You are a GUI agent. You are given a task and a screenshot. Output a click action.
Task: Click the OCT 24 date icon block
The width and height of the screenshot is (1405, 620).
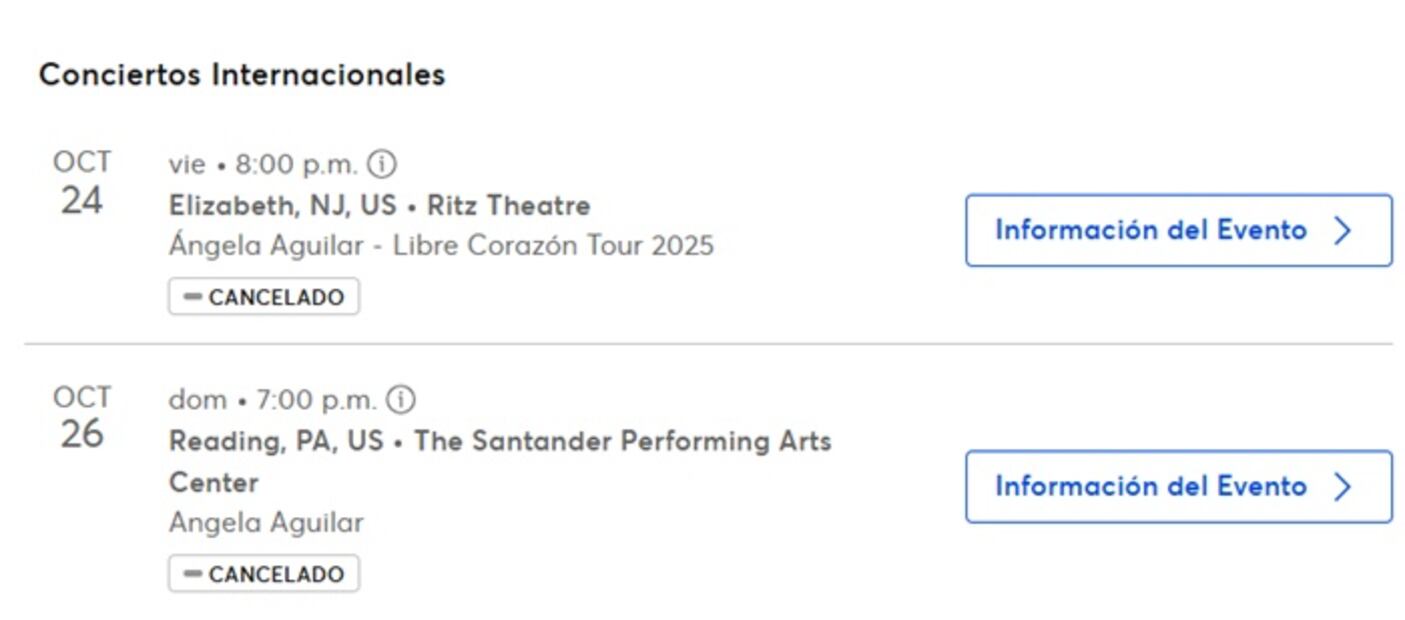[x=85, y=180]
